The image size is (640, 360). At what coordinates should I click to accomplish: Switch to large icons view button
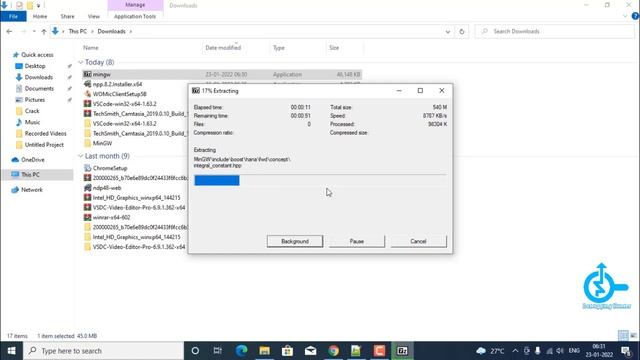634,336
